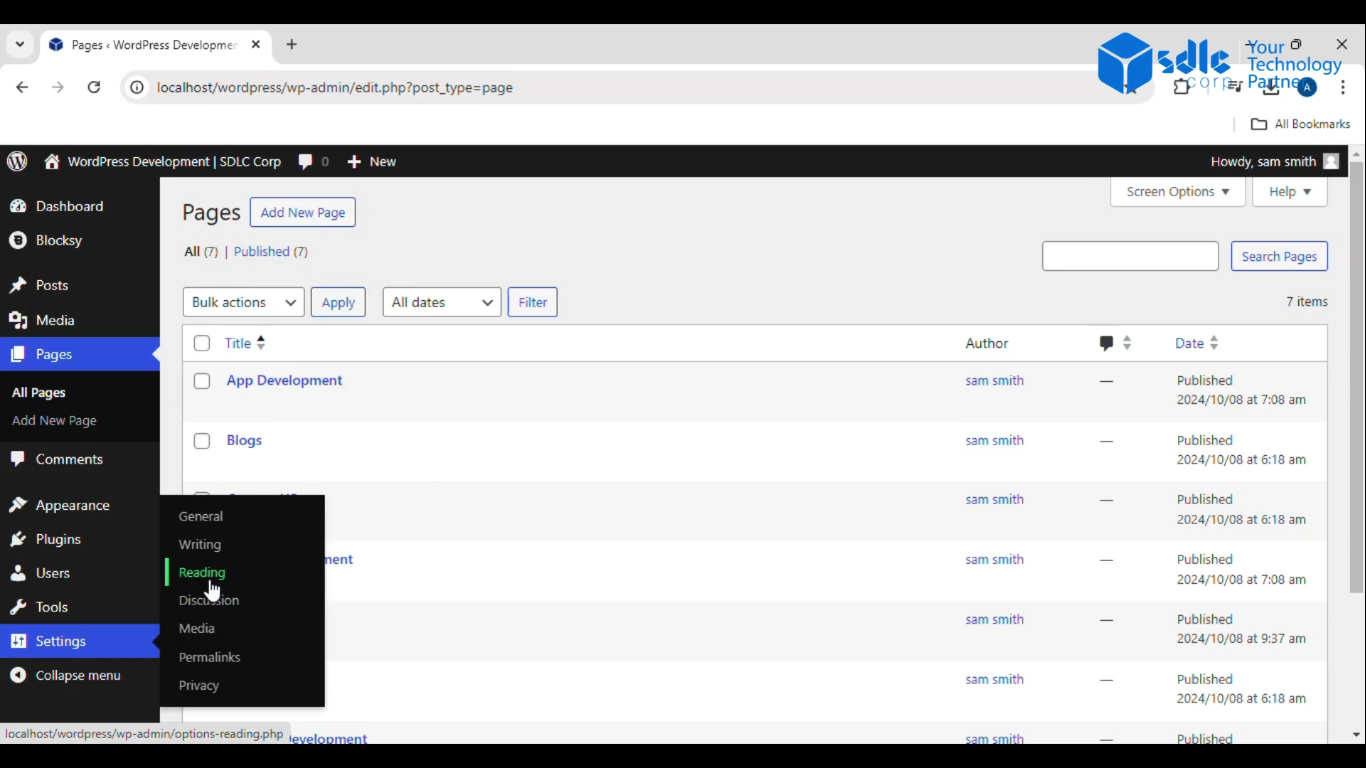Click the comments column sort arrows

[x=1127, y=343]
